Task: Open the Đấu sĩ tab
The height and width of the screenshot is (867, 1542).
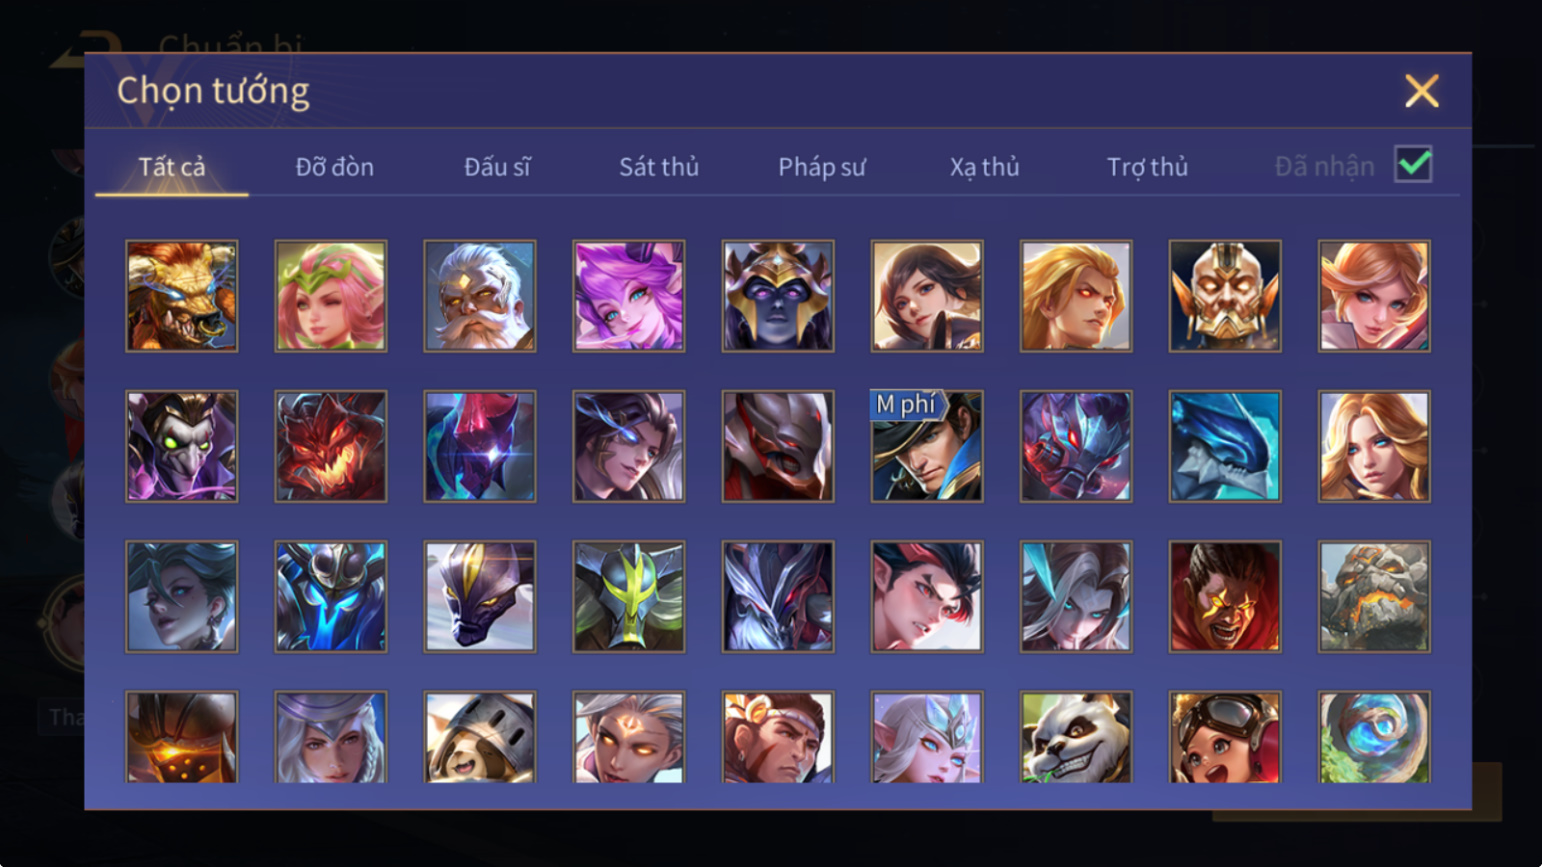Action: pyautogui.click(x=497, y=167)
